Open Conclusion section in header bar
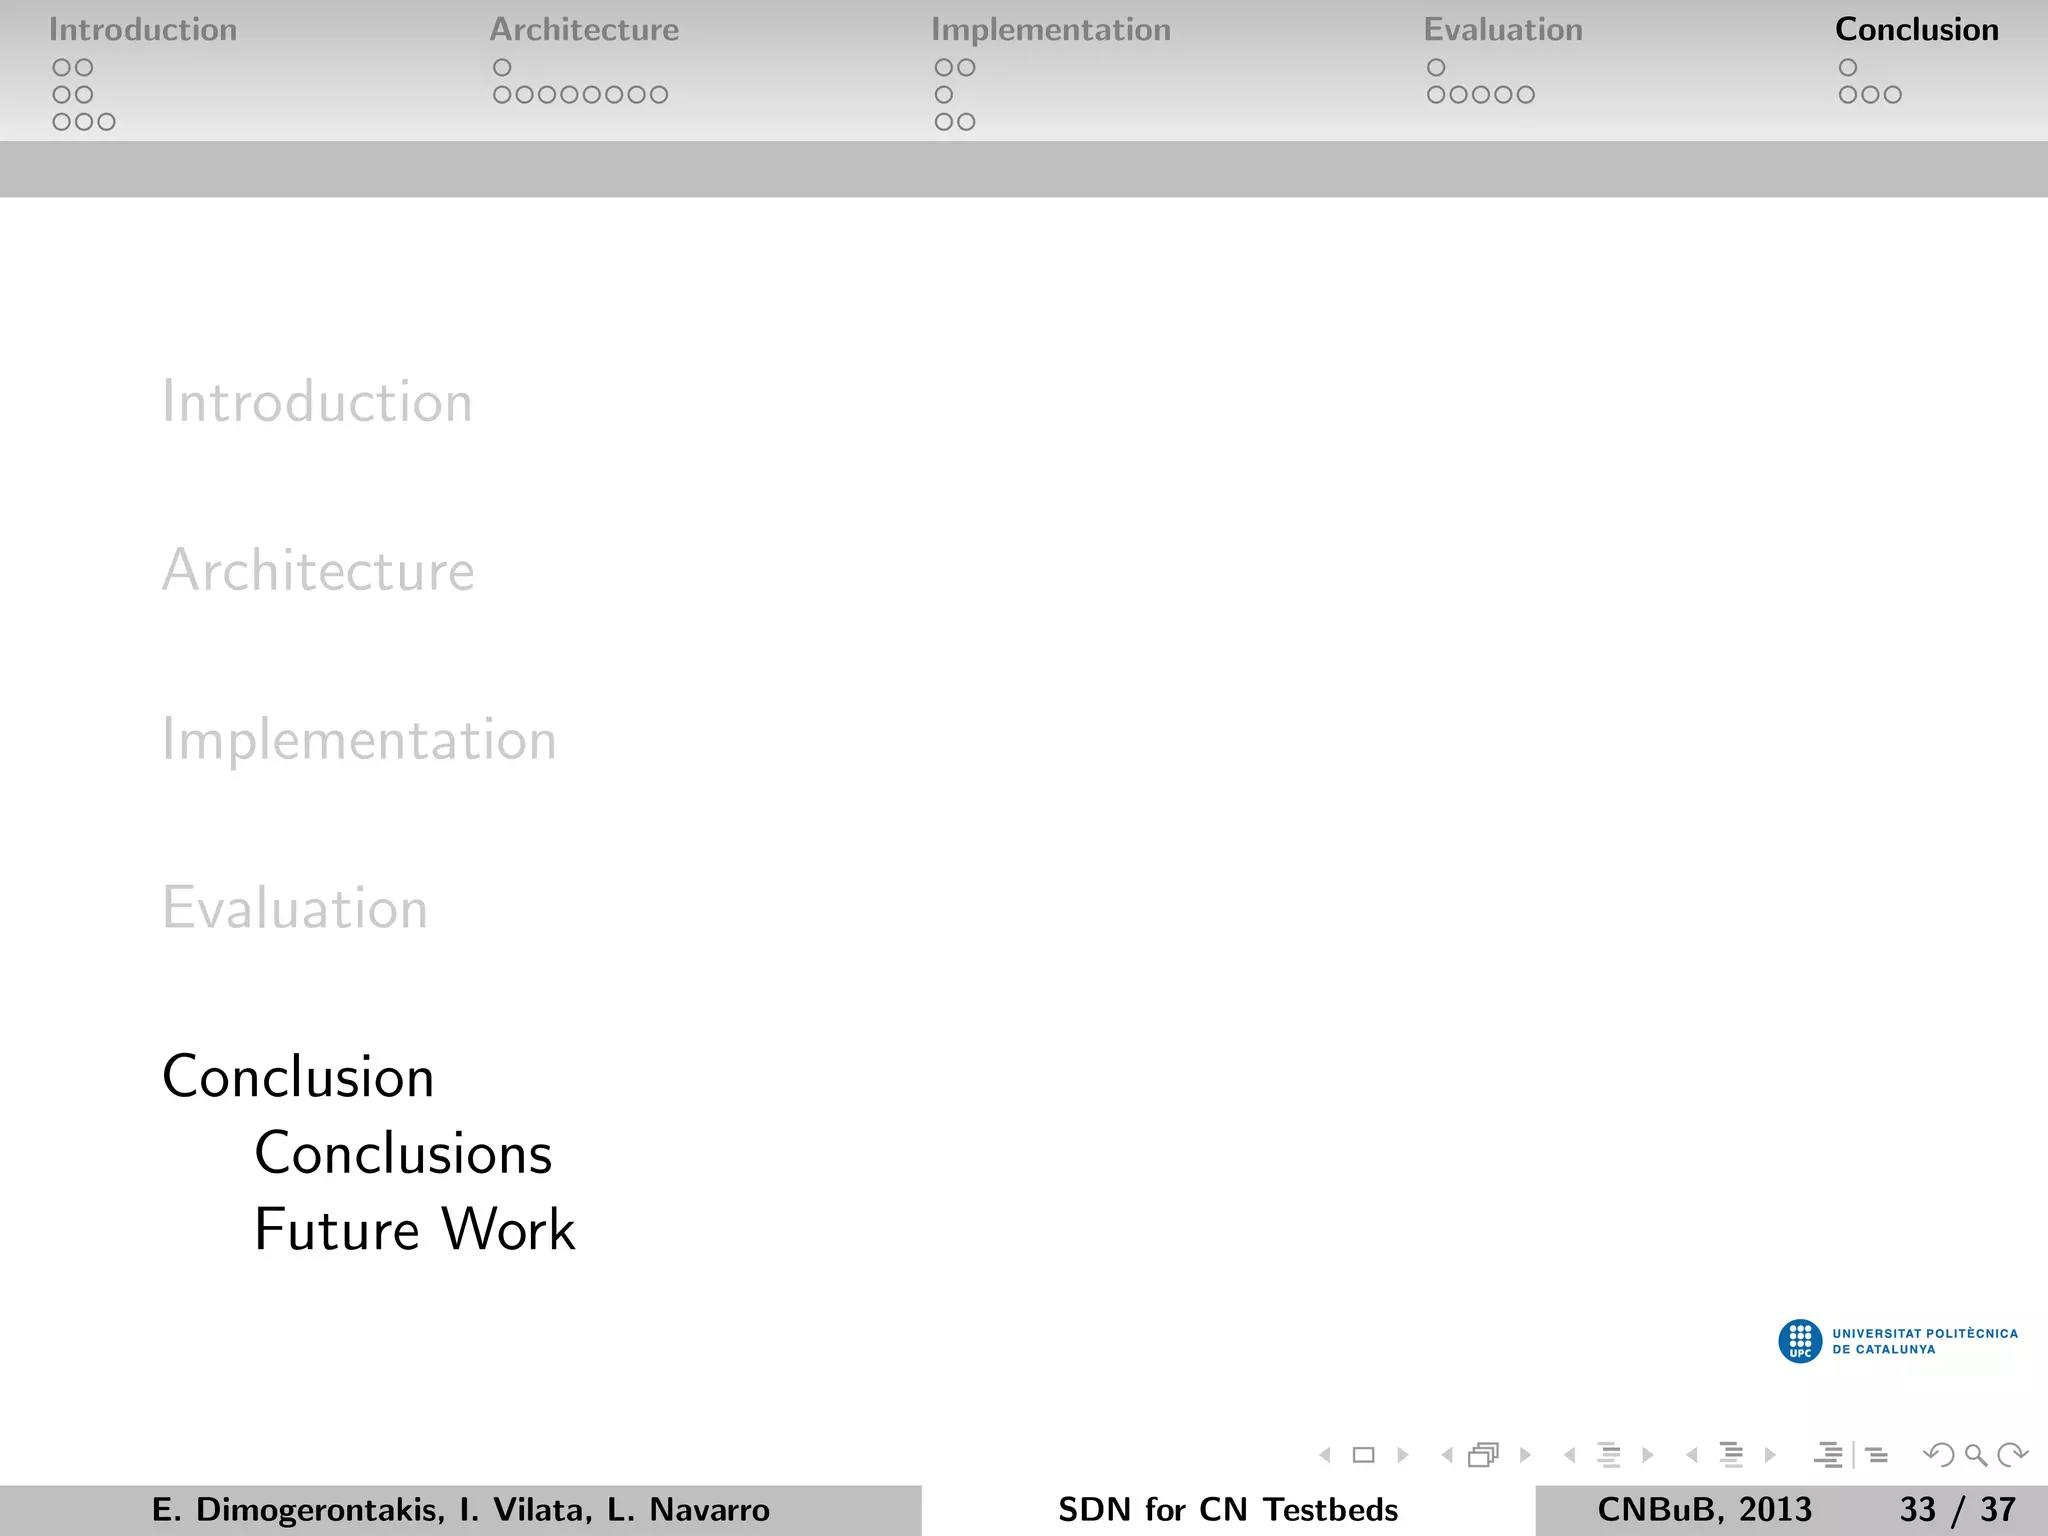 click(x=1917, y=30)
